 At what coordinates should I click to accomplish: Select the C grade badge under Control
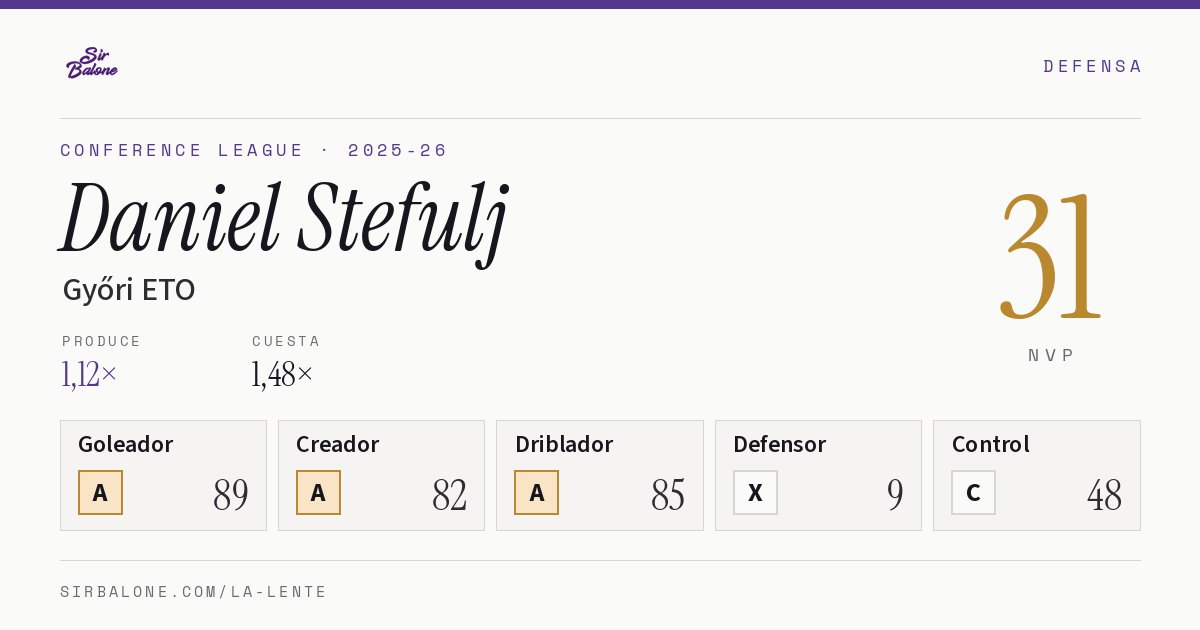coord(973,492)
